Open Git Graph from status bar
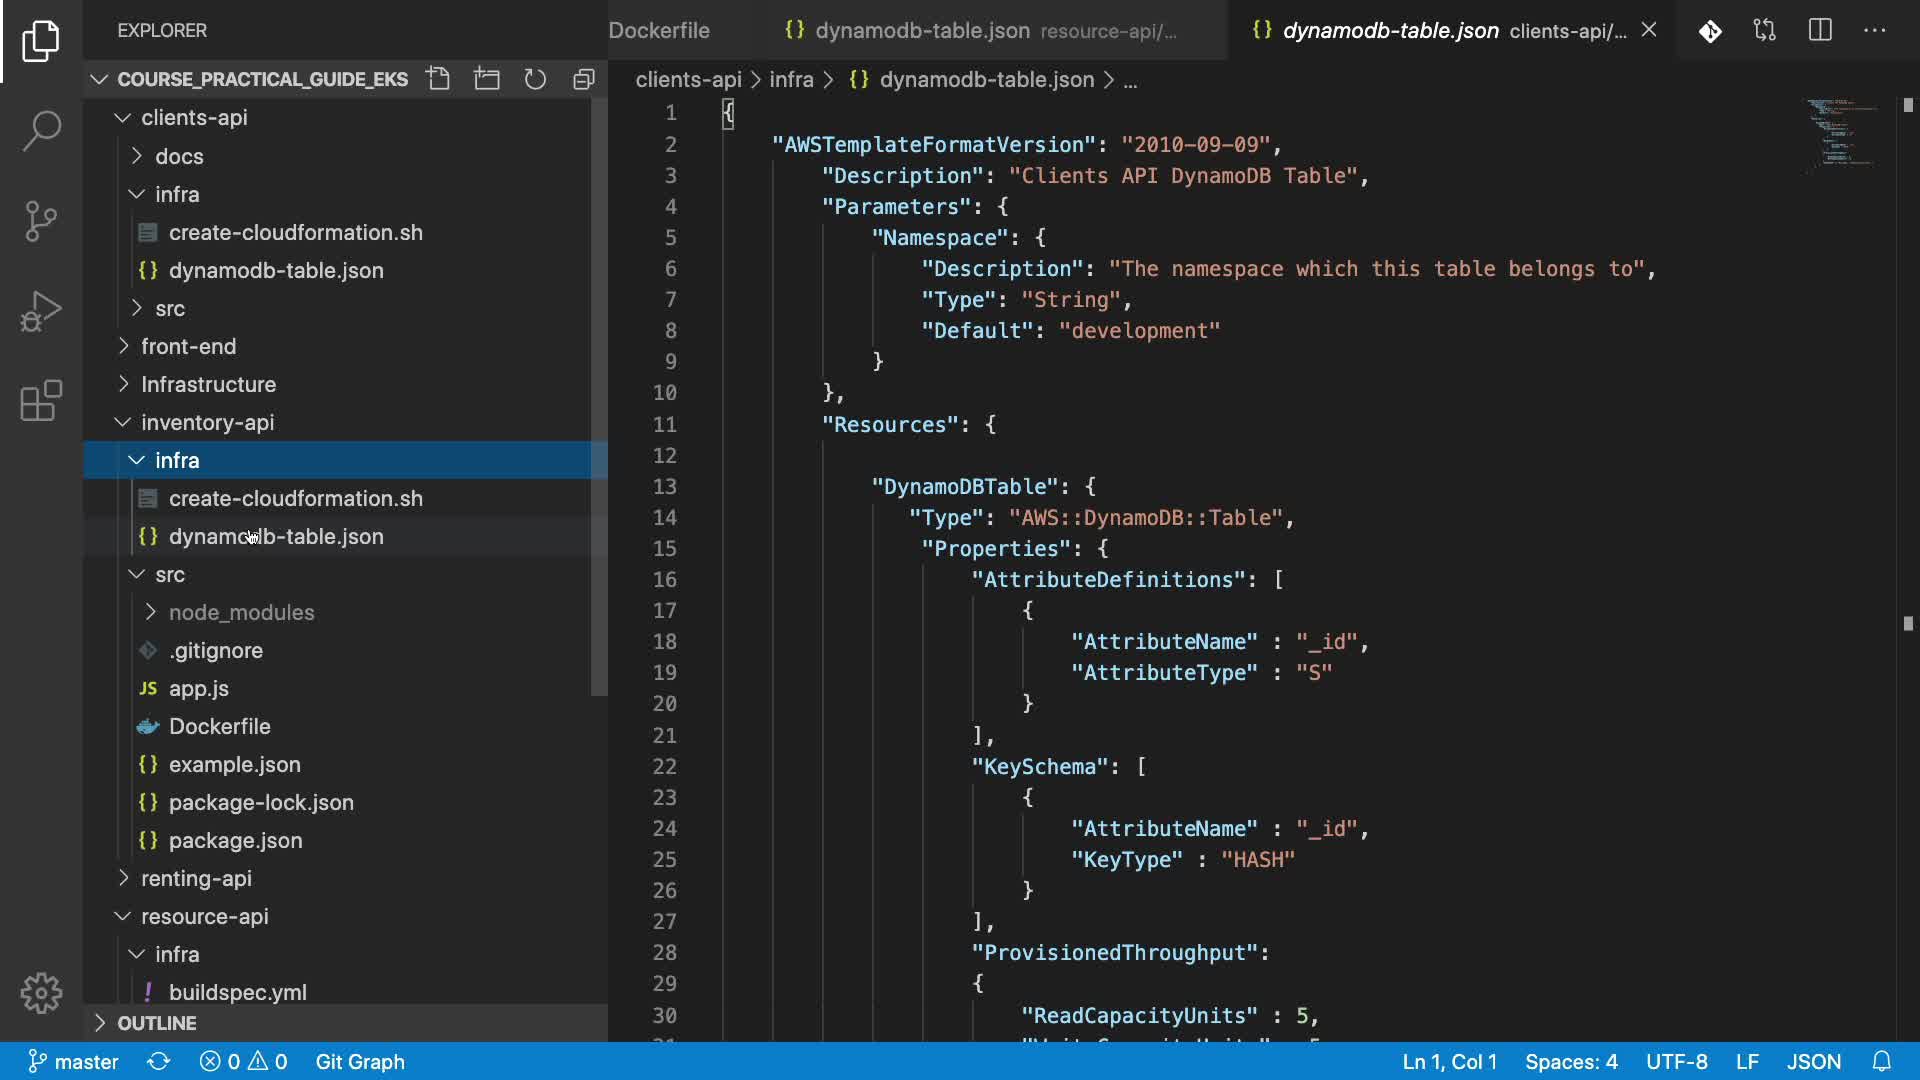The width and height of the screenshot is (1920, 1080). [360, 1061]
